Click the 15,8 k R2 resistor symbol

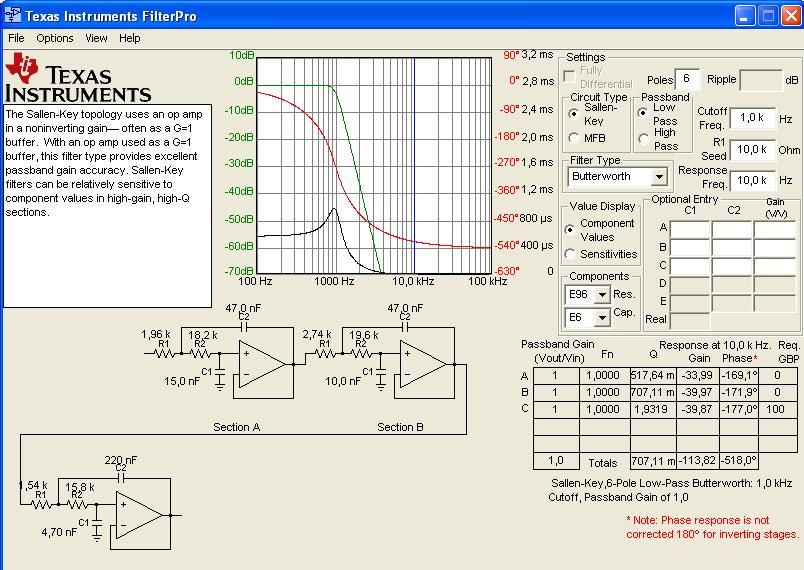click(x=77, y=504)
